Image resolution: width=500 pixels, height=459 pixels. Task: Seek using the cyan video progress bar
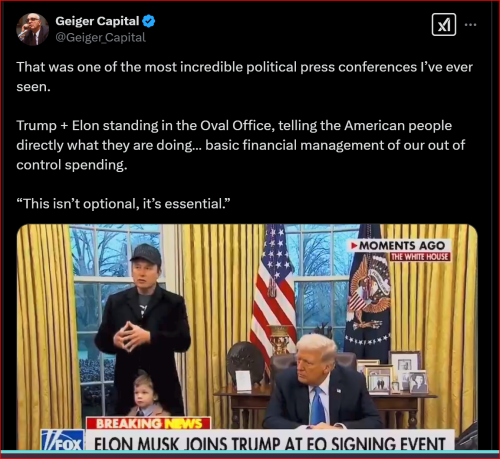[x=250, y=452]
